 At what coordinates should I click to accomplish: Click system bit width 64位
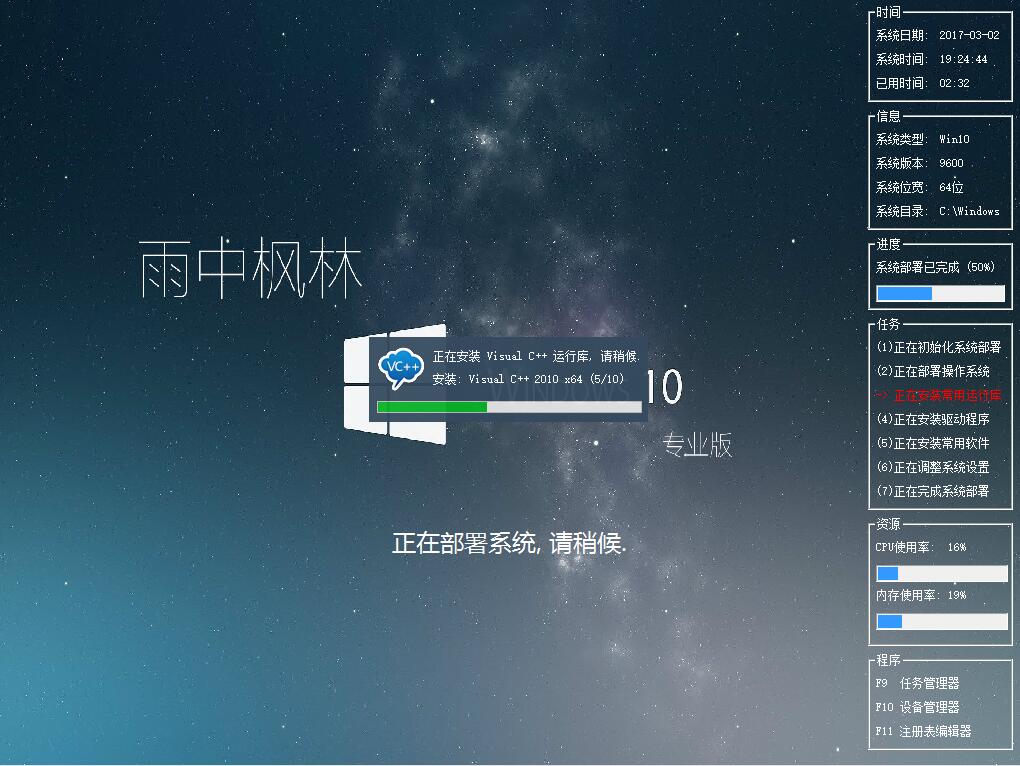tap(951, 187)
